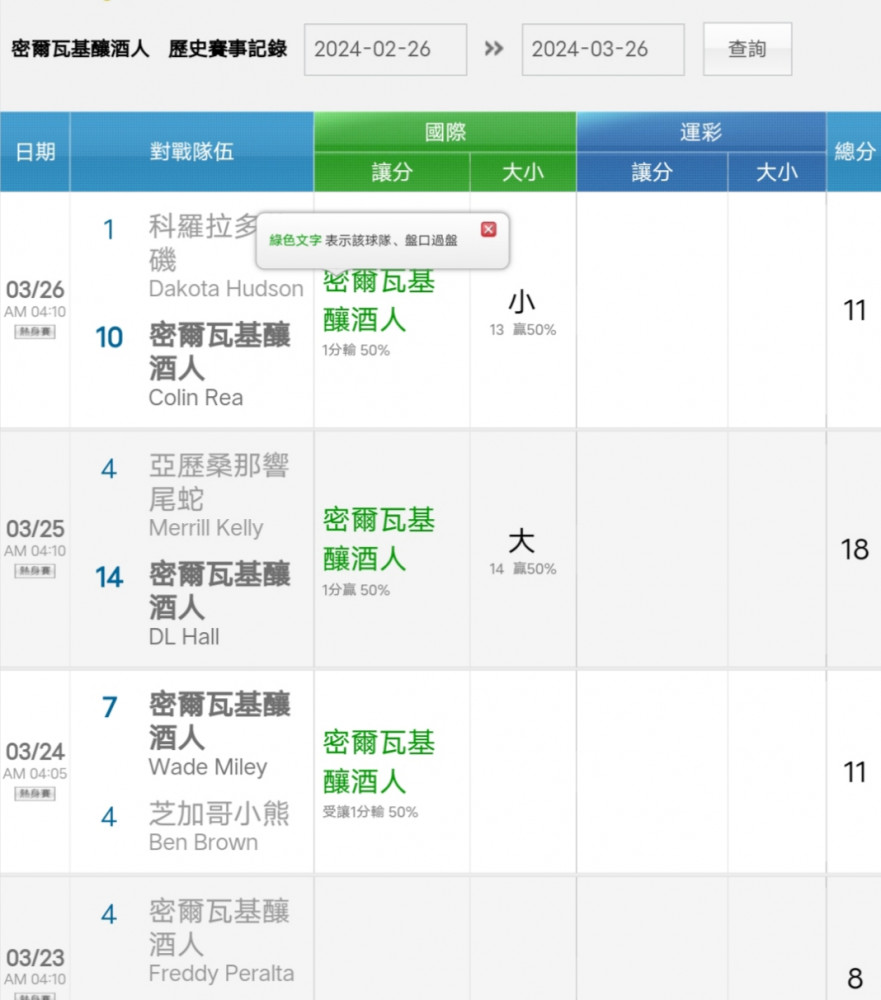
Task: Click pitcher name DL Hall
Action: 184,637
